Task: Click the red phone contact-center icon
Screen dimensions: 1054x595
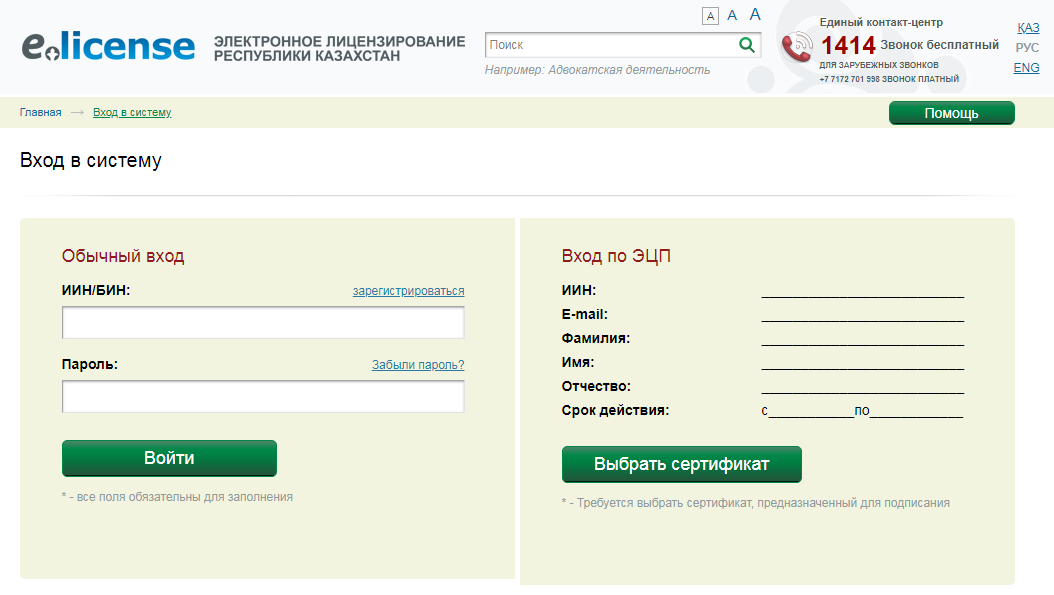Action: pyautogui.click(x=798, y=47)
